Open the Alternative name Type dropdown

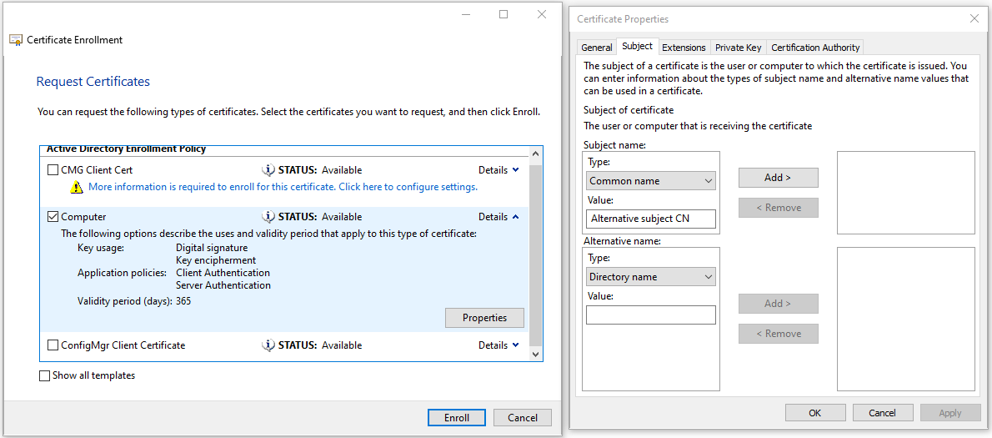(x=651, y=277)
